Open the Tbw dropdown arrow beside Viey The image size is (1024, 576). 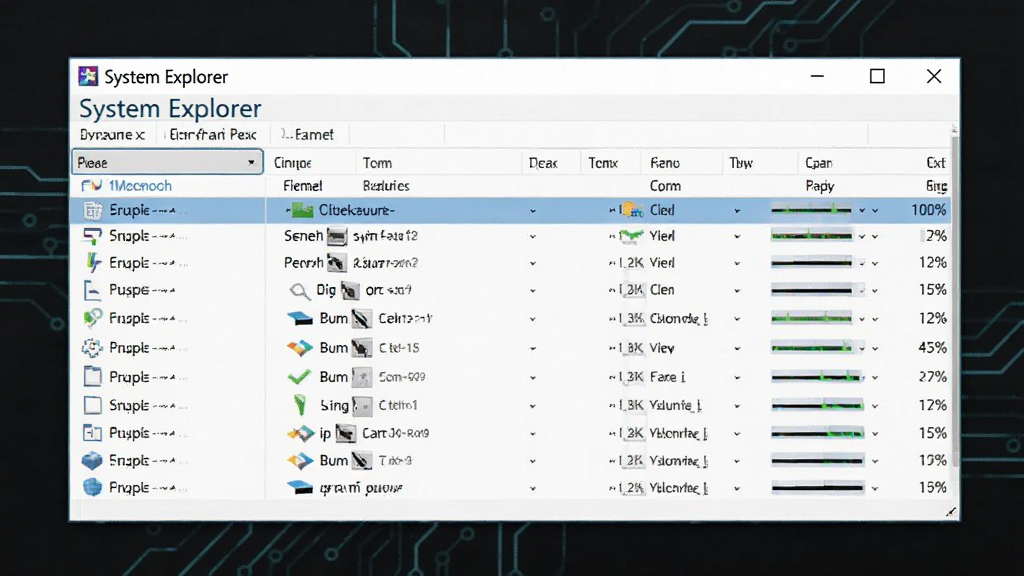point(737,349)
